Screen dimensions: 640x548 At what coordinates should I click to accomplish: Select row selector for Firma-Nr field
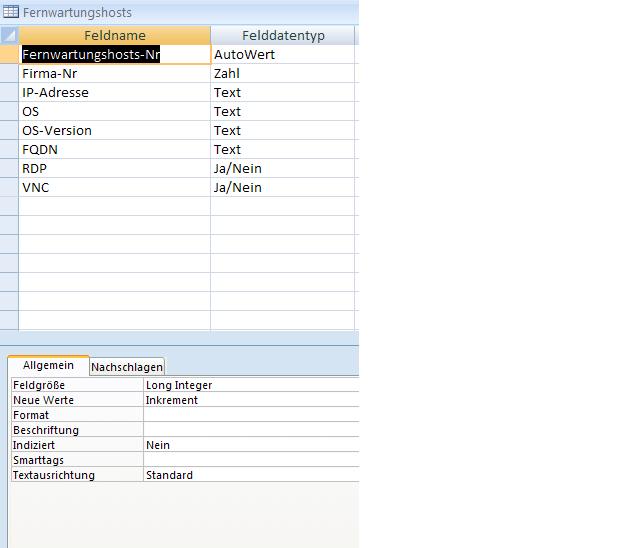[9, 73]
